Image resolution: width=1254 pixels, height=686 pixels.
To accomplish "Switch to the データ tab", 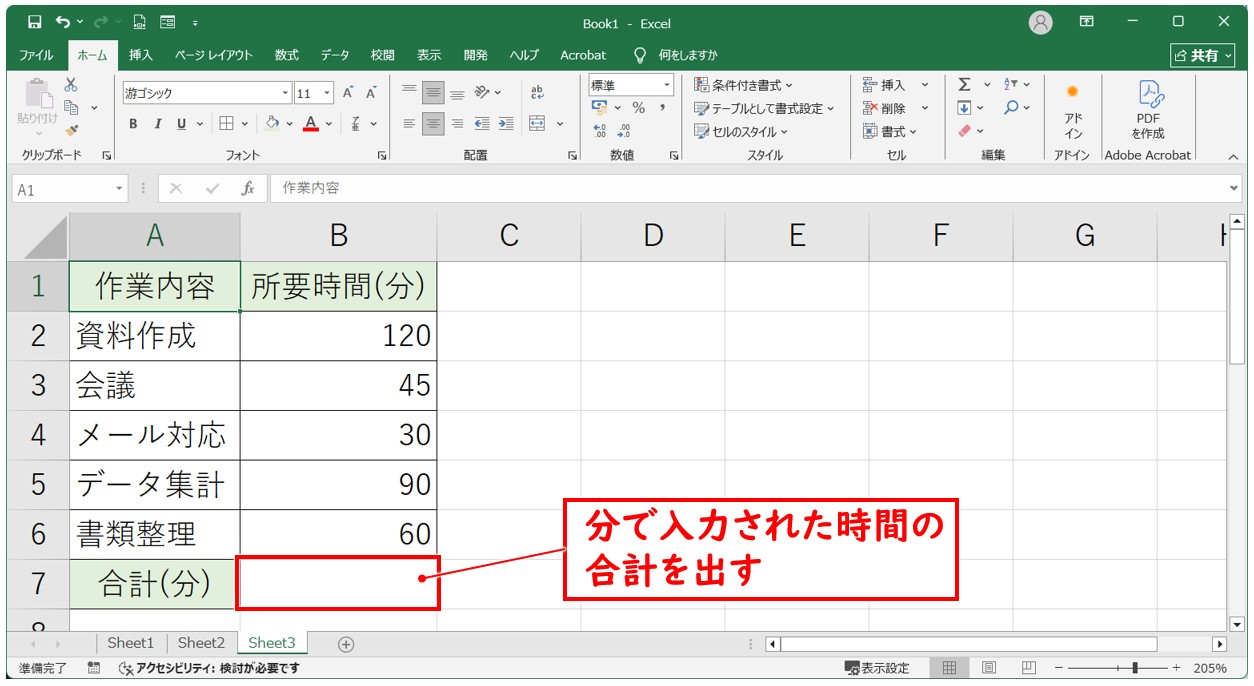I will tap(336, 55).
